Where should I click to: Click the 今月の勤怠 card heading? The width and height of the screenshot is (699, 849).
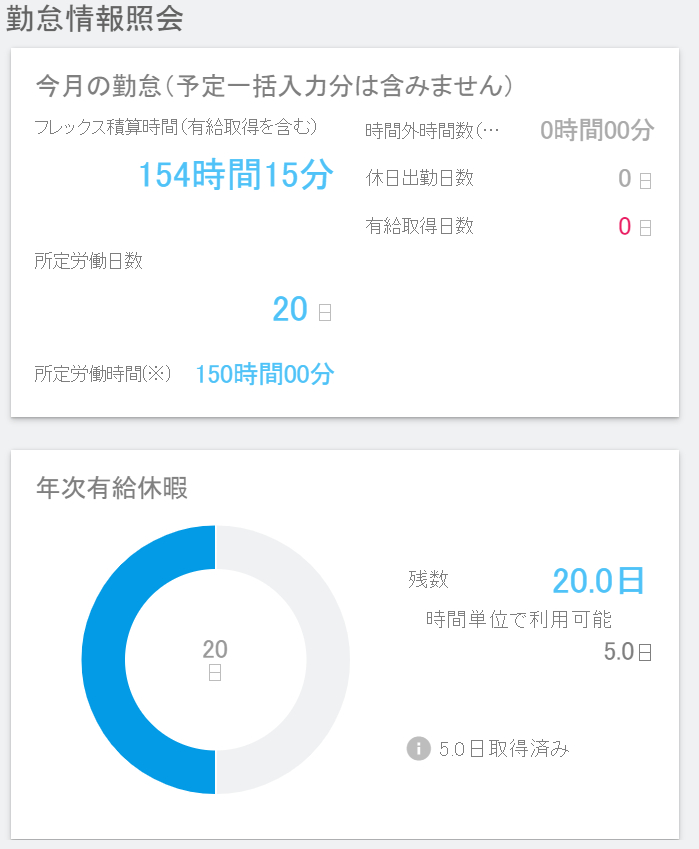click(275, 86)
